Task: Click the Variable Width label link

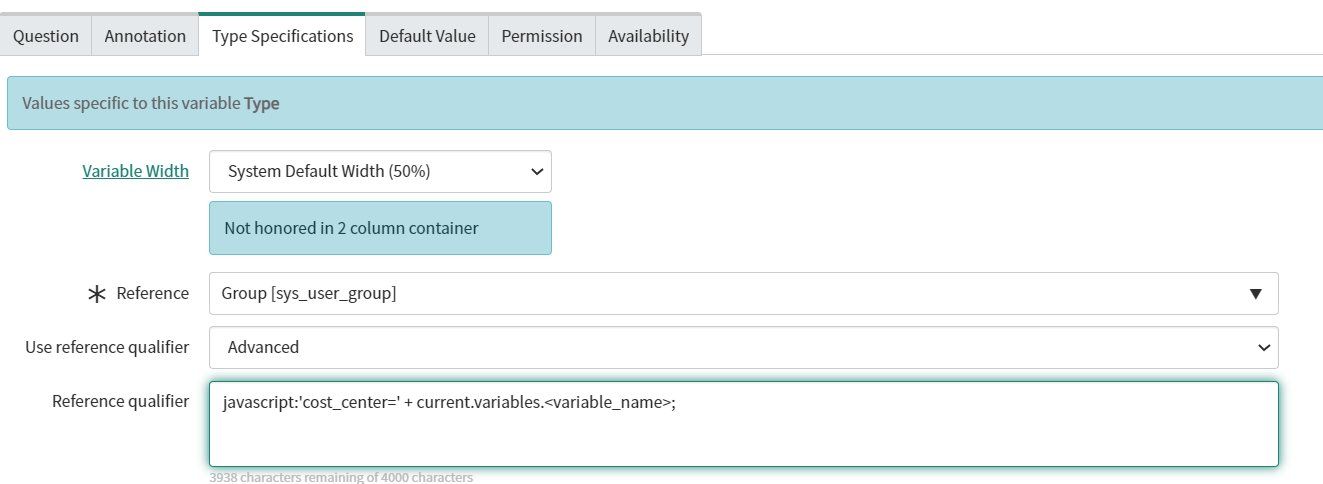Action: tap(135, 171)
